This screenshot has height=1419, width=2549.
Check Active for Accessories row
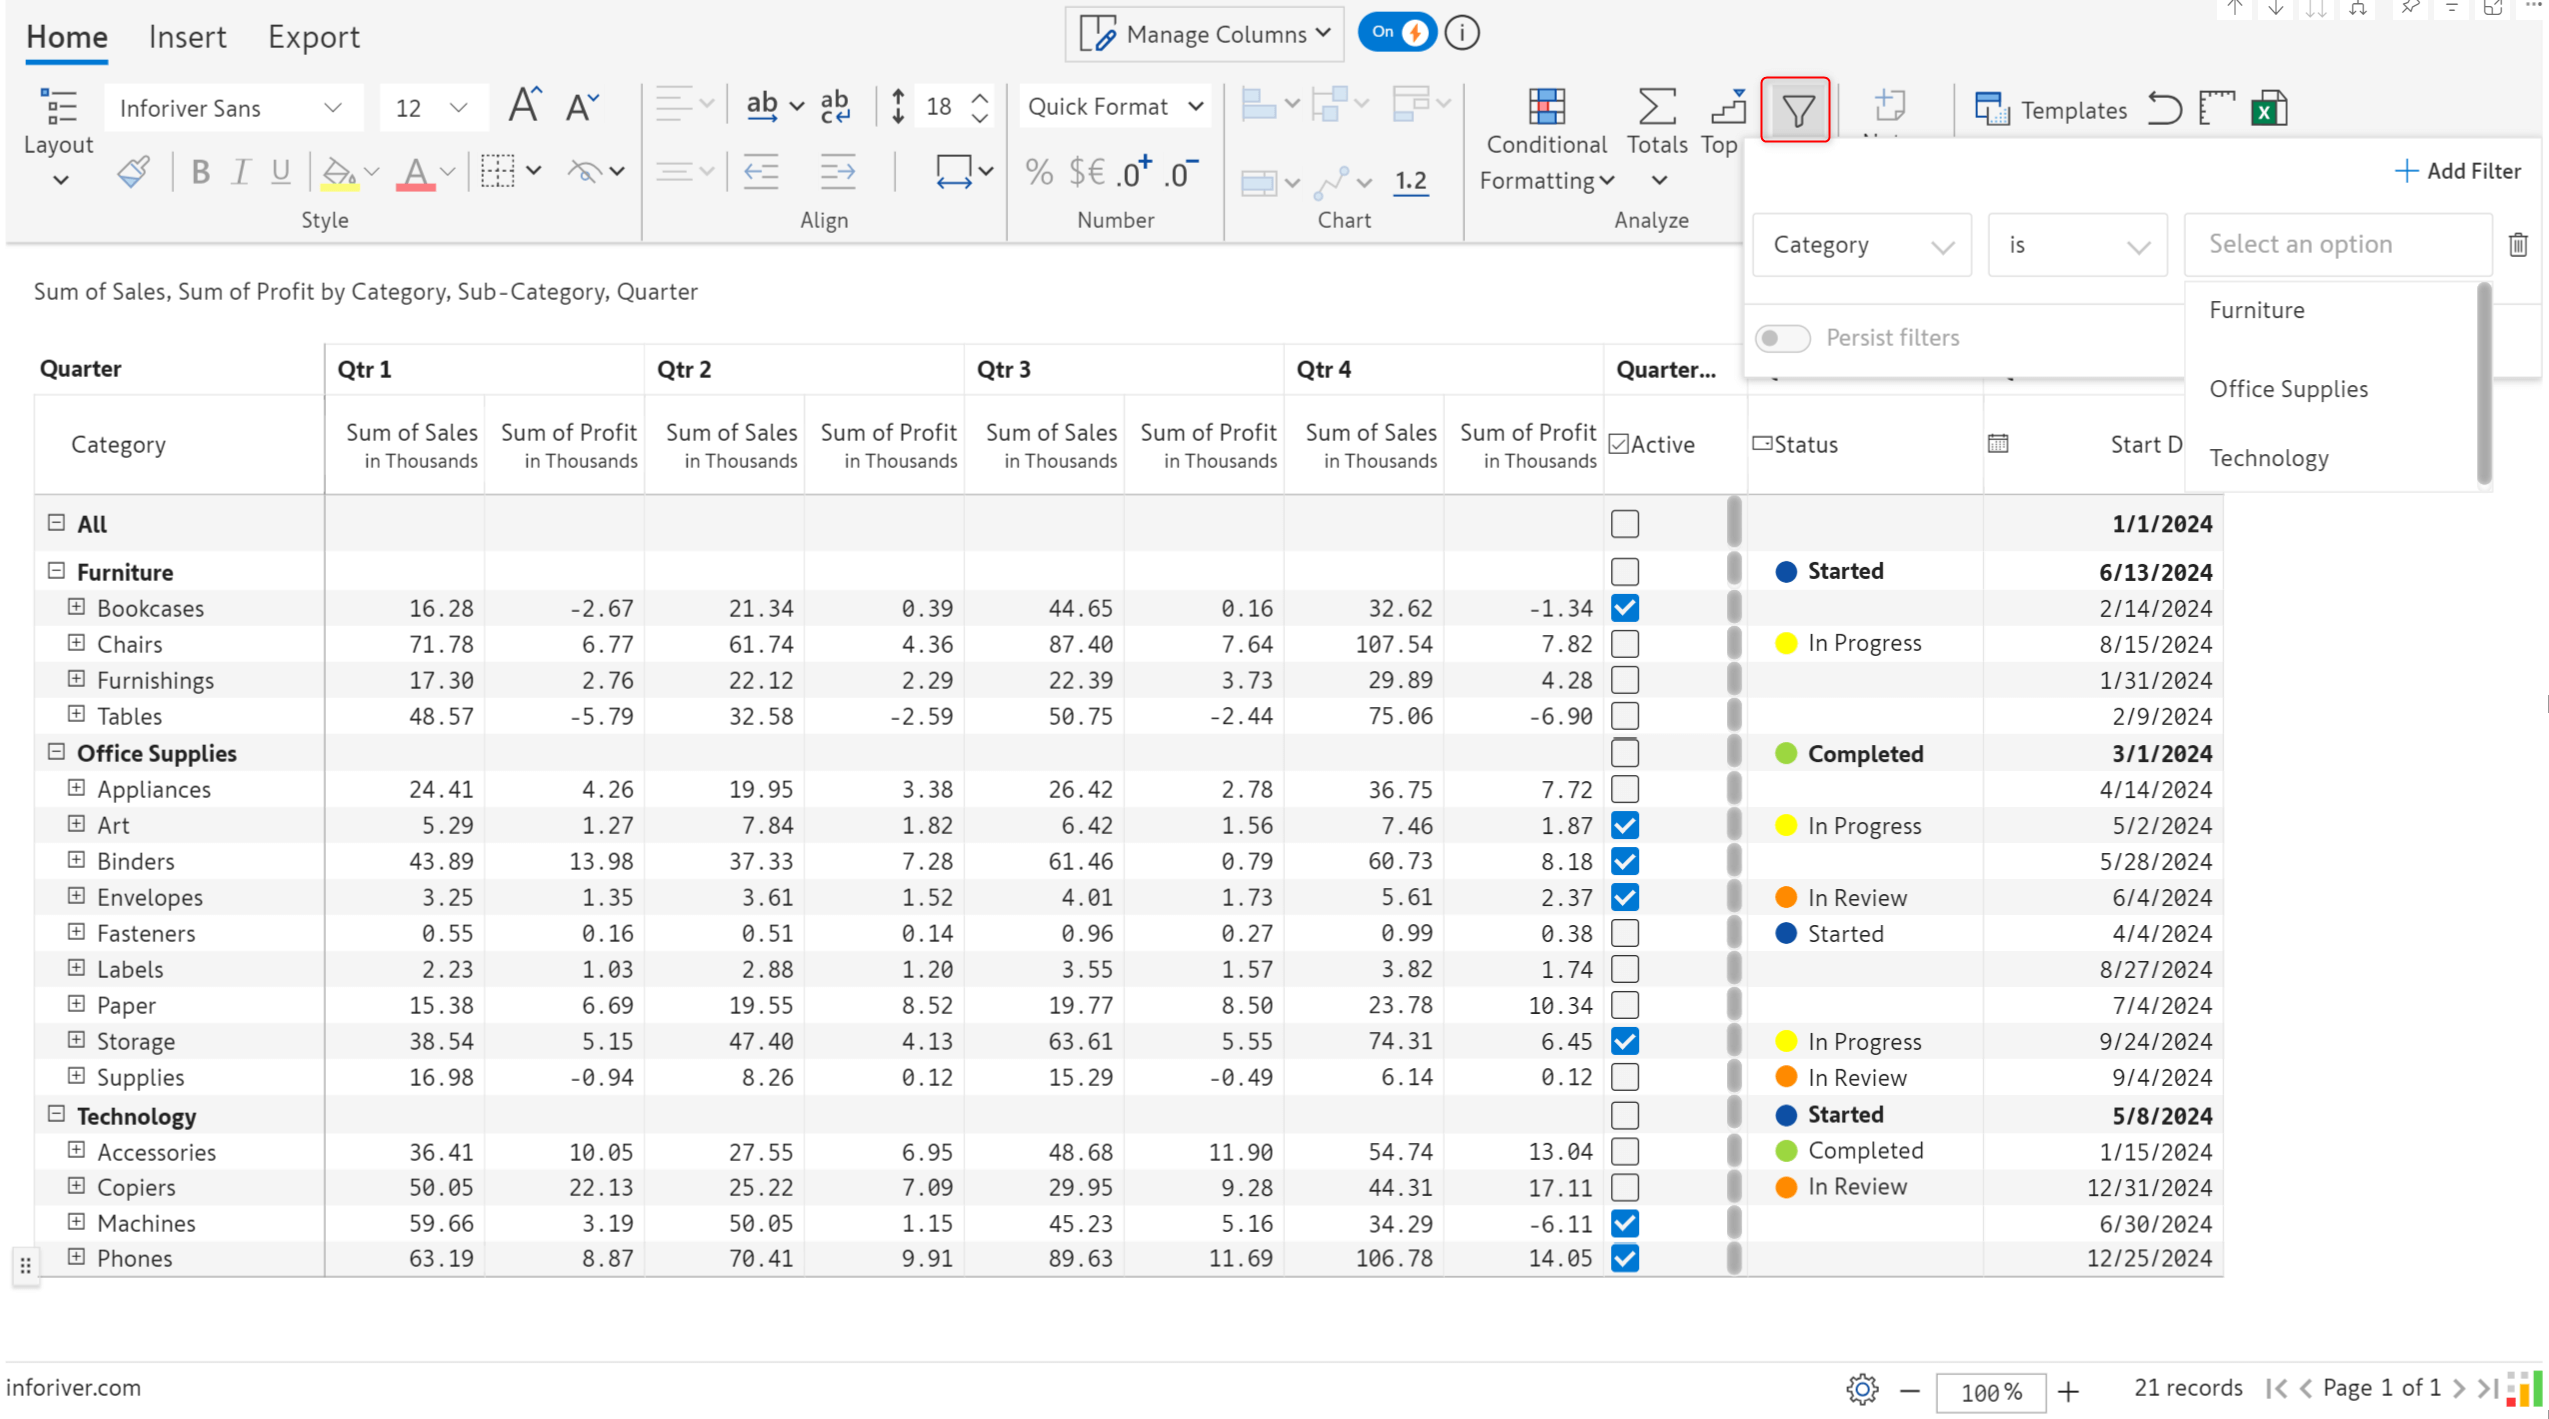coord(1624,1151)
